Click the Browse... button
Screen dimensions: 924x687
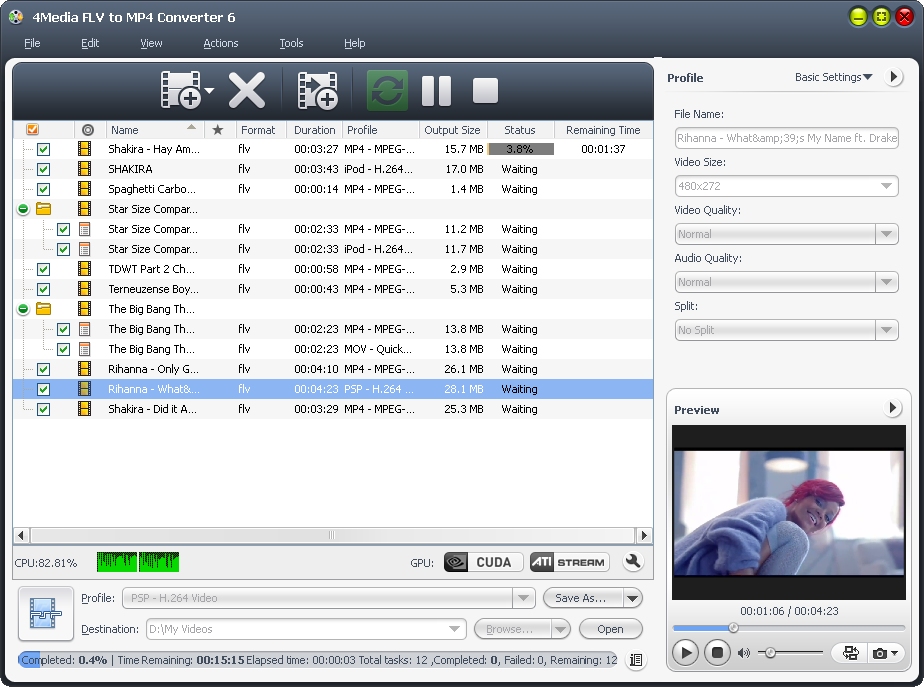coord(512,629)
